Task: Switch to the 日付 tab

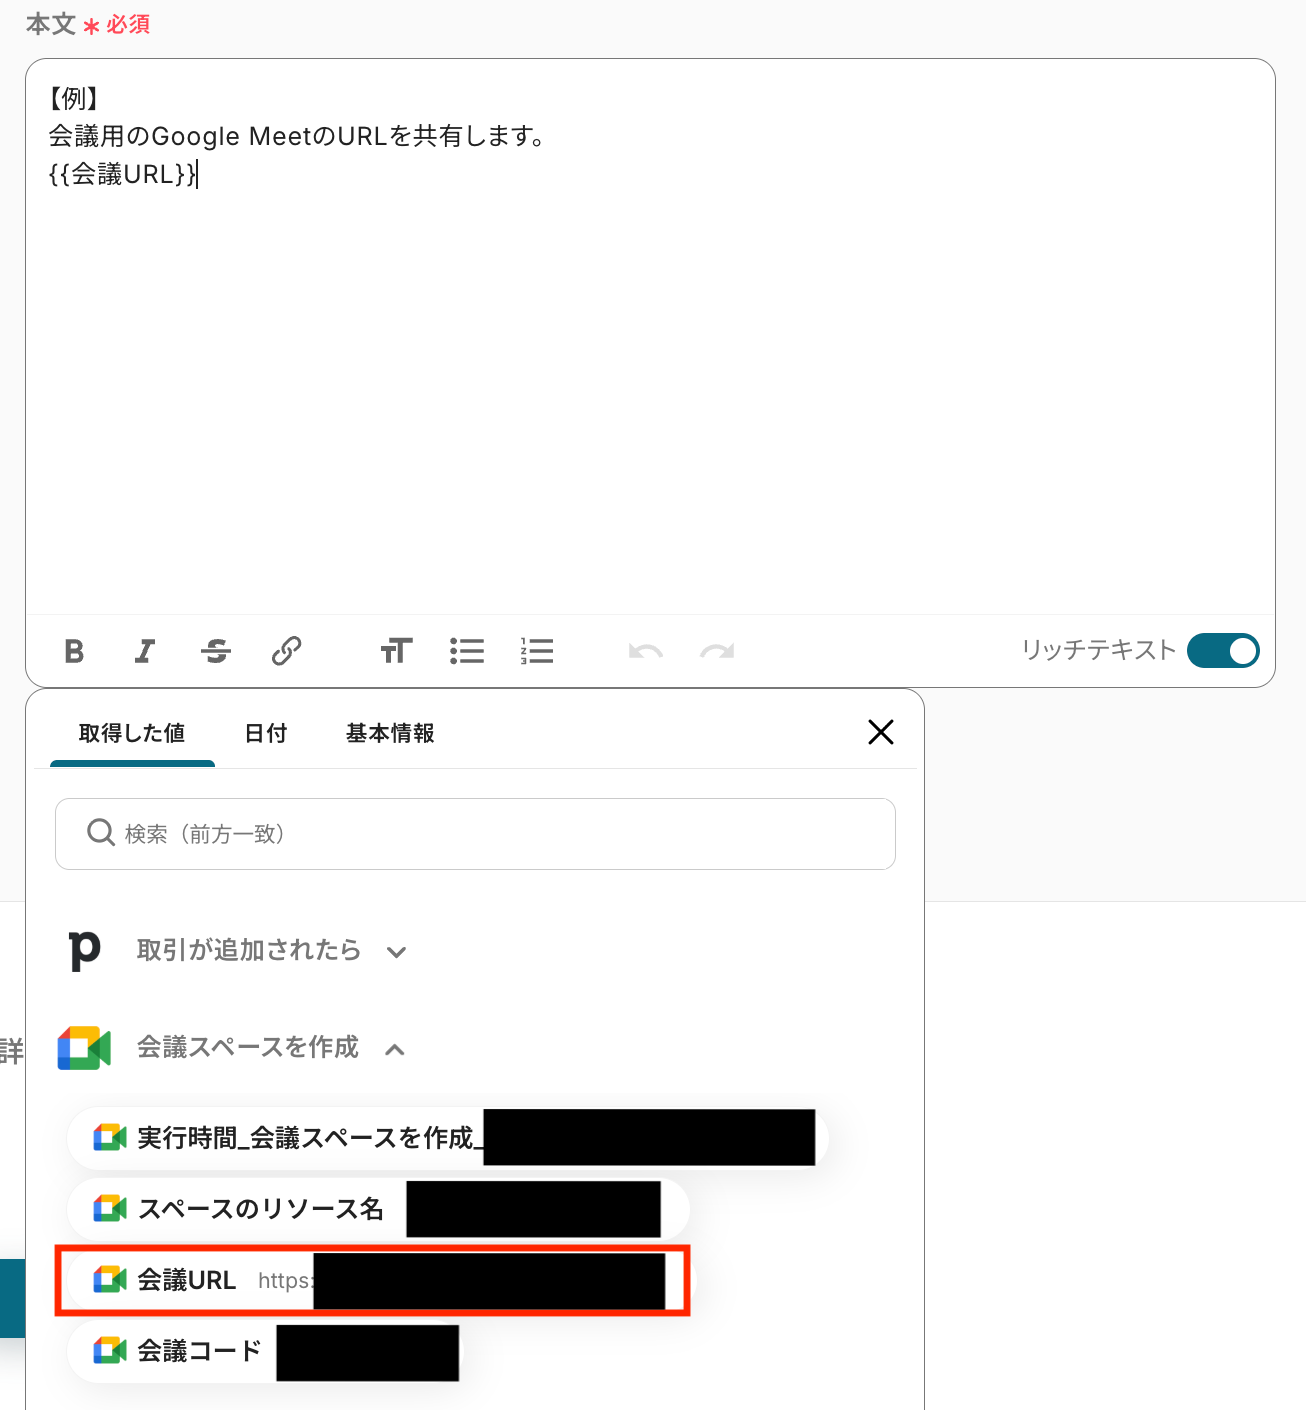Action: [x=266, y=733]
